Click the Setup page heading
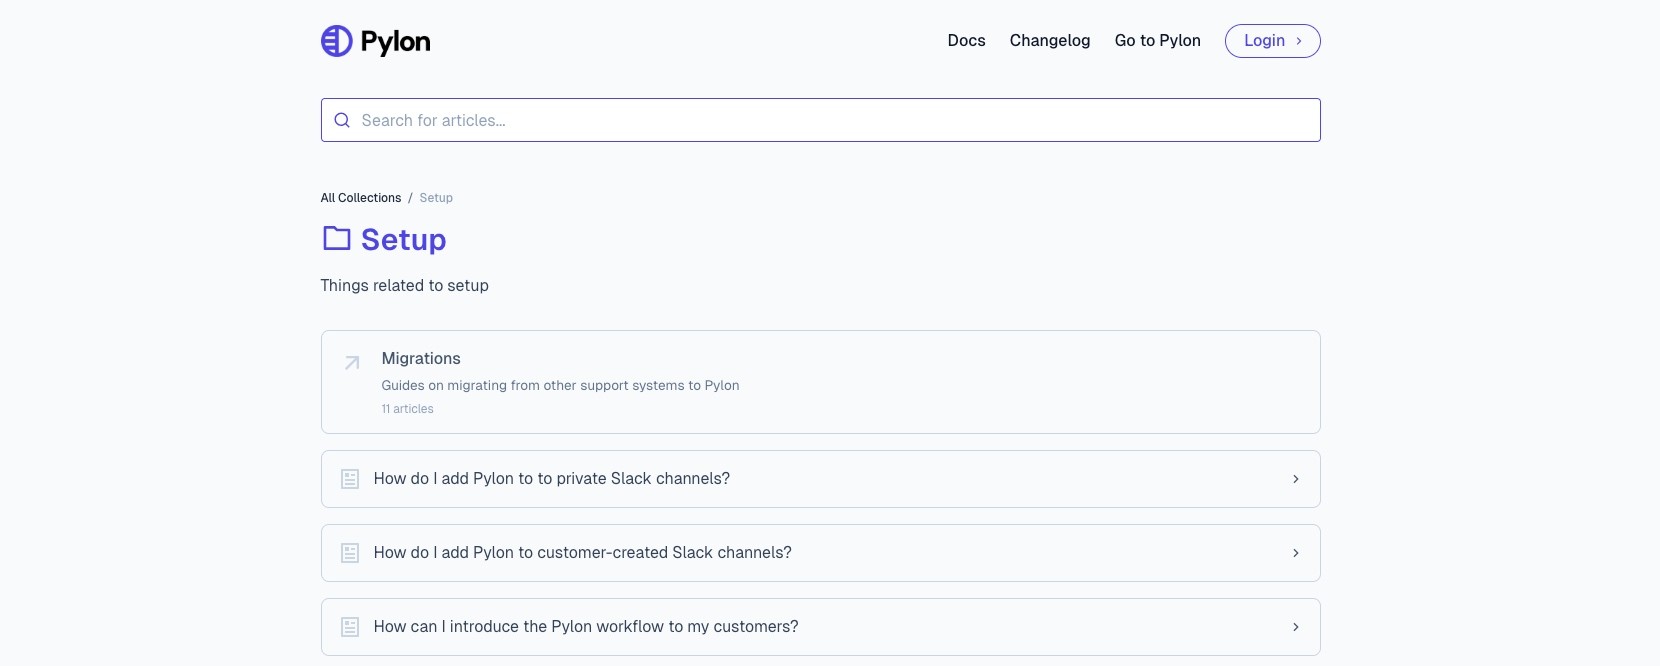 pyautogui.click(x=403, y=240)
